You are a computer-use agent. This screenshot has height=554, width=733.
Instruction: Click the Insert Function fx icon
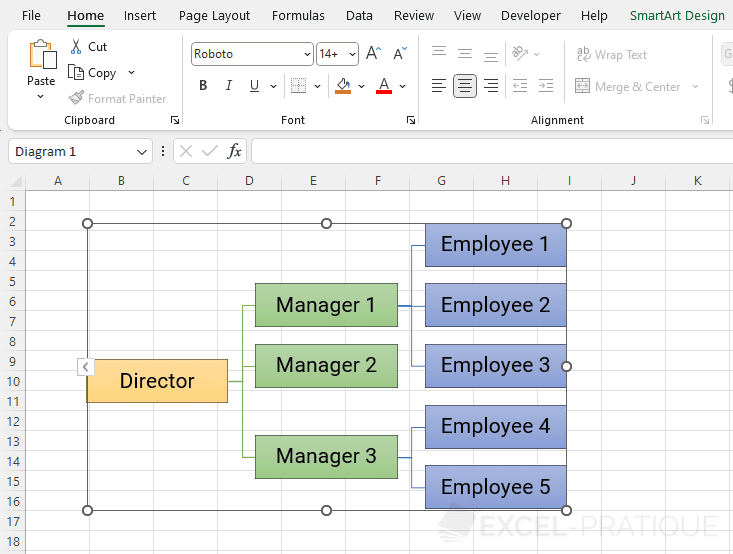[x=234, y=151]
